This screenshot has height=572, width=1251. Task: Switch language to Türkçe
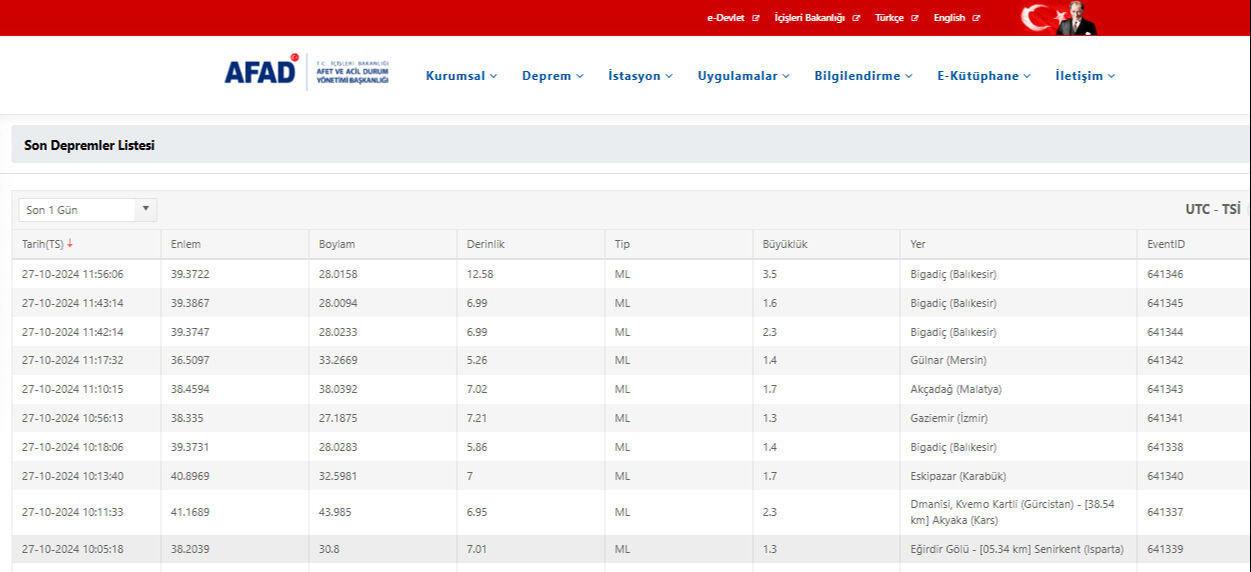(895, 18)
